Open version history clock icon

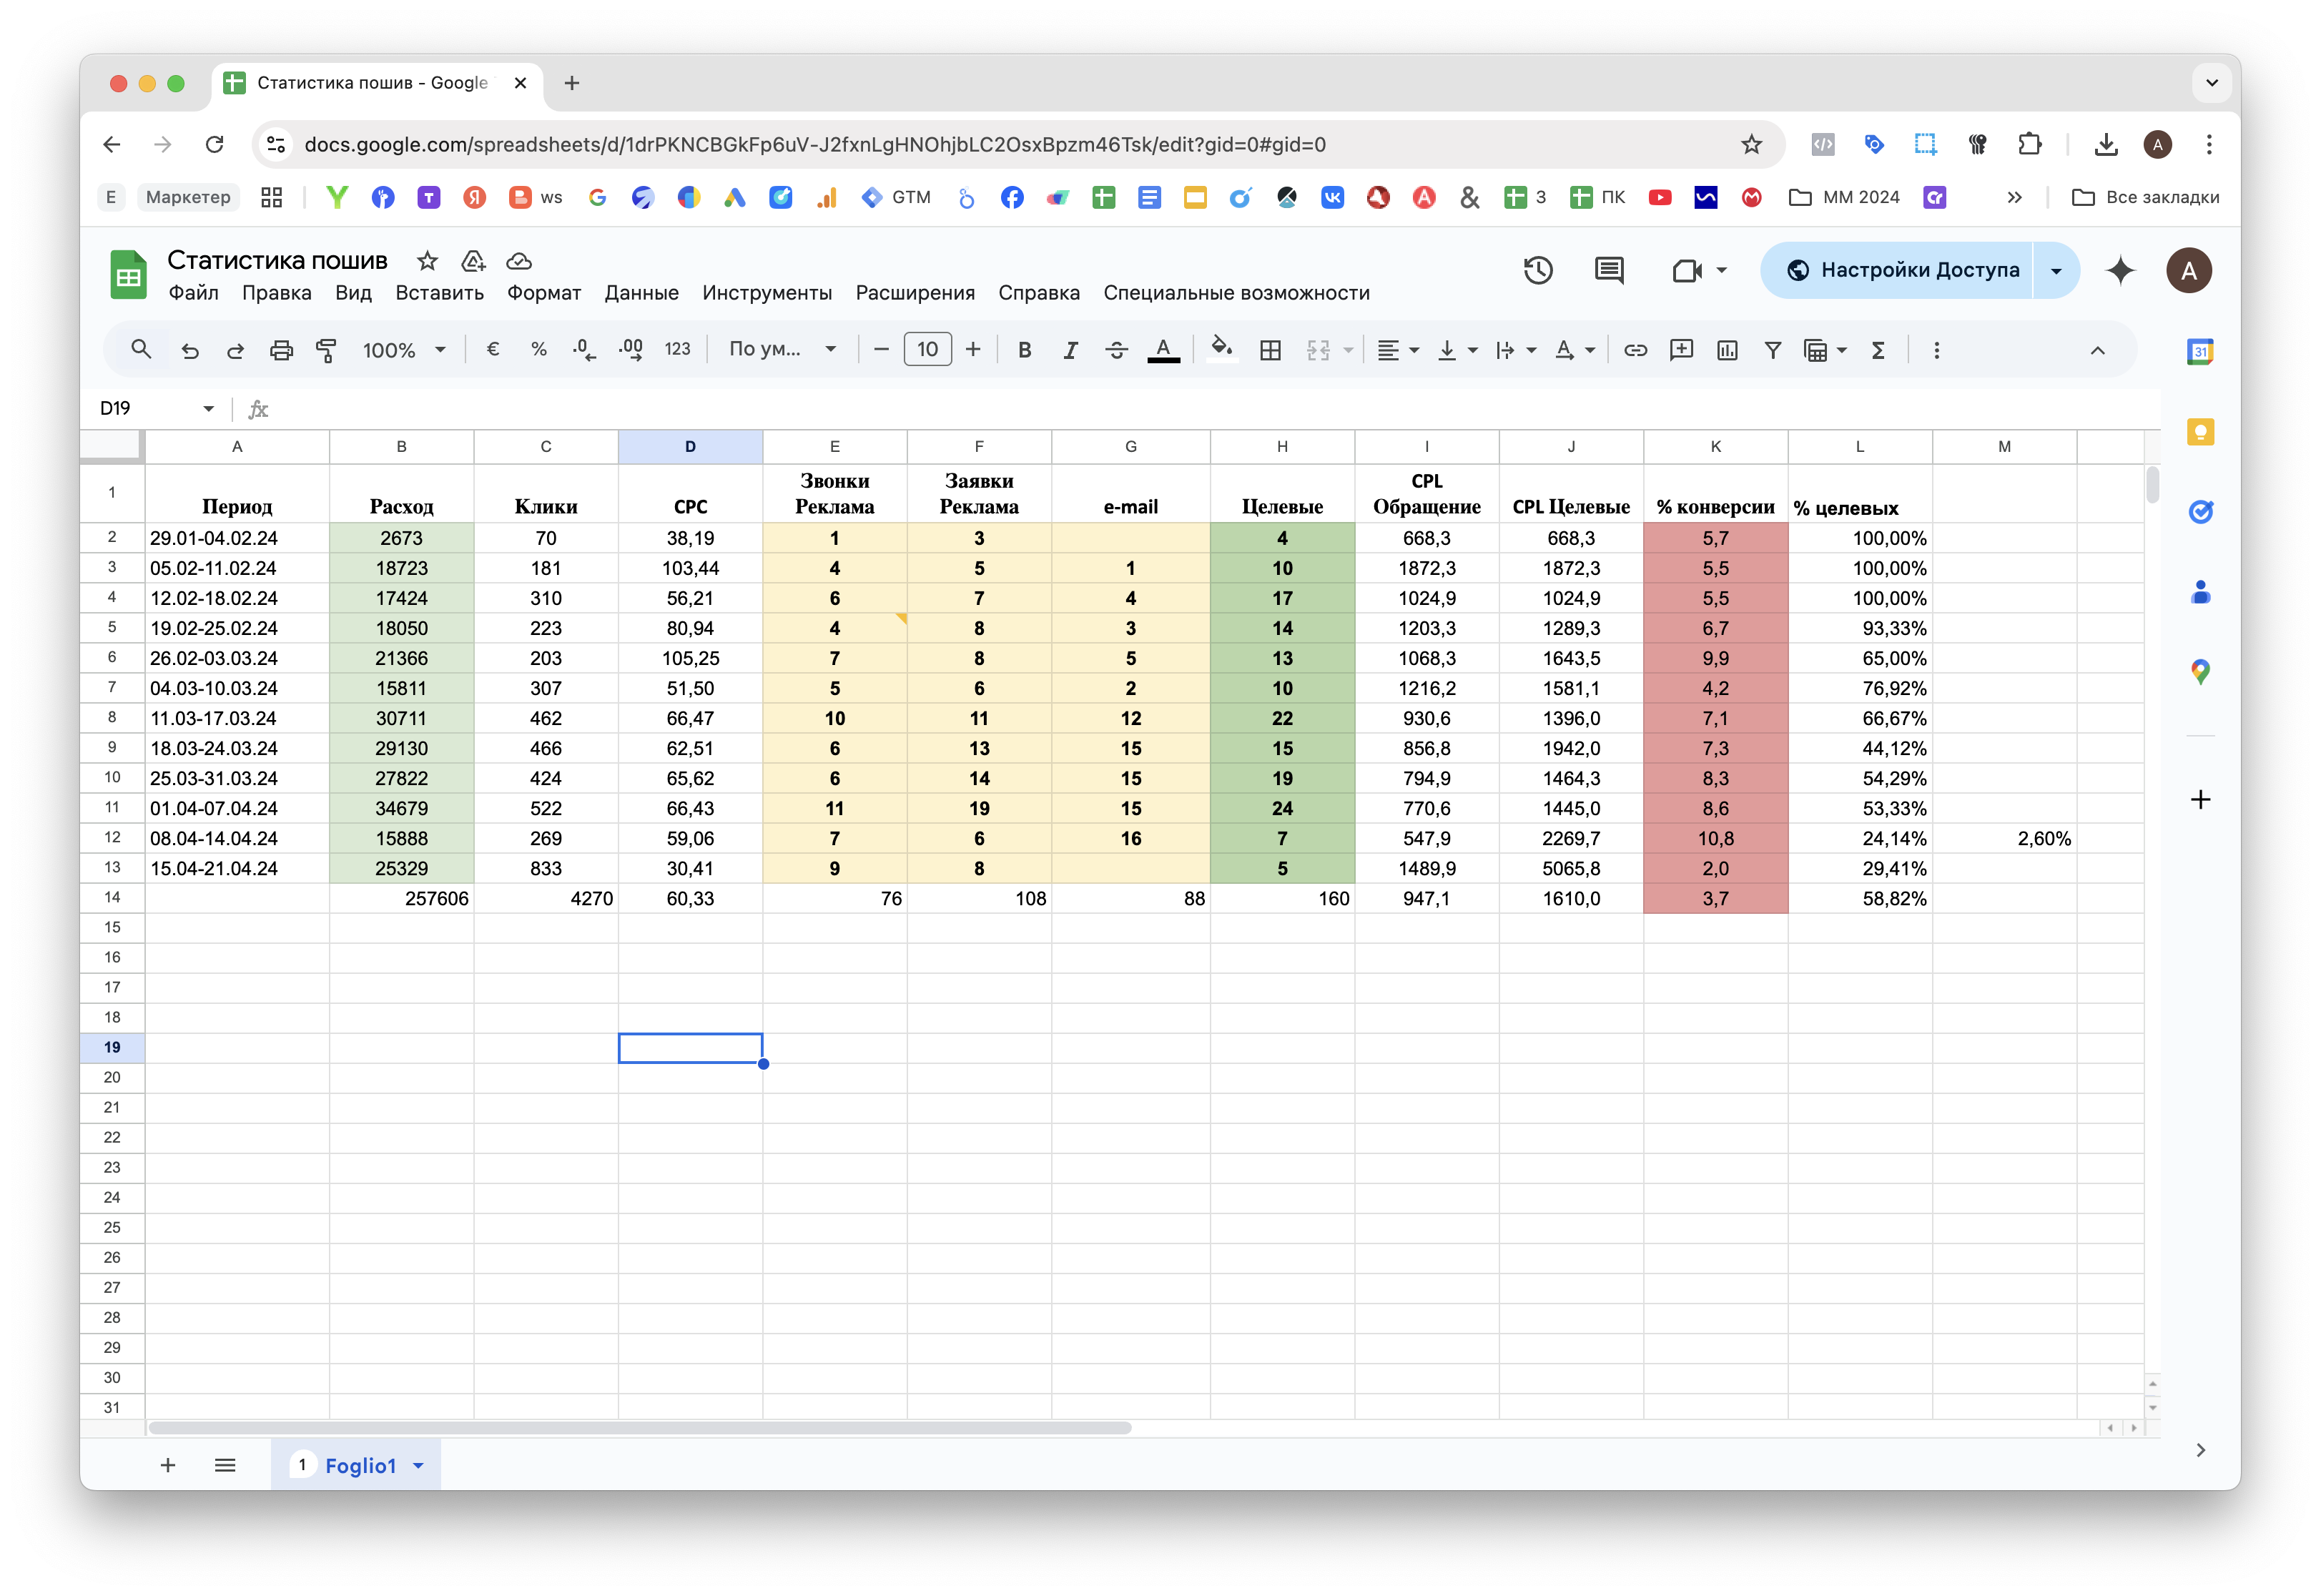(1538, 270)
